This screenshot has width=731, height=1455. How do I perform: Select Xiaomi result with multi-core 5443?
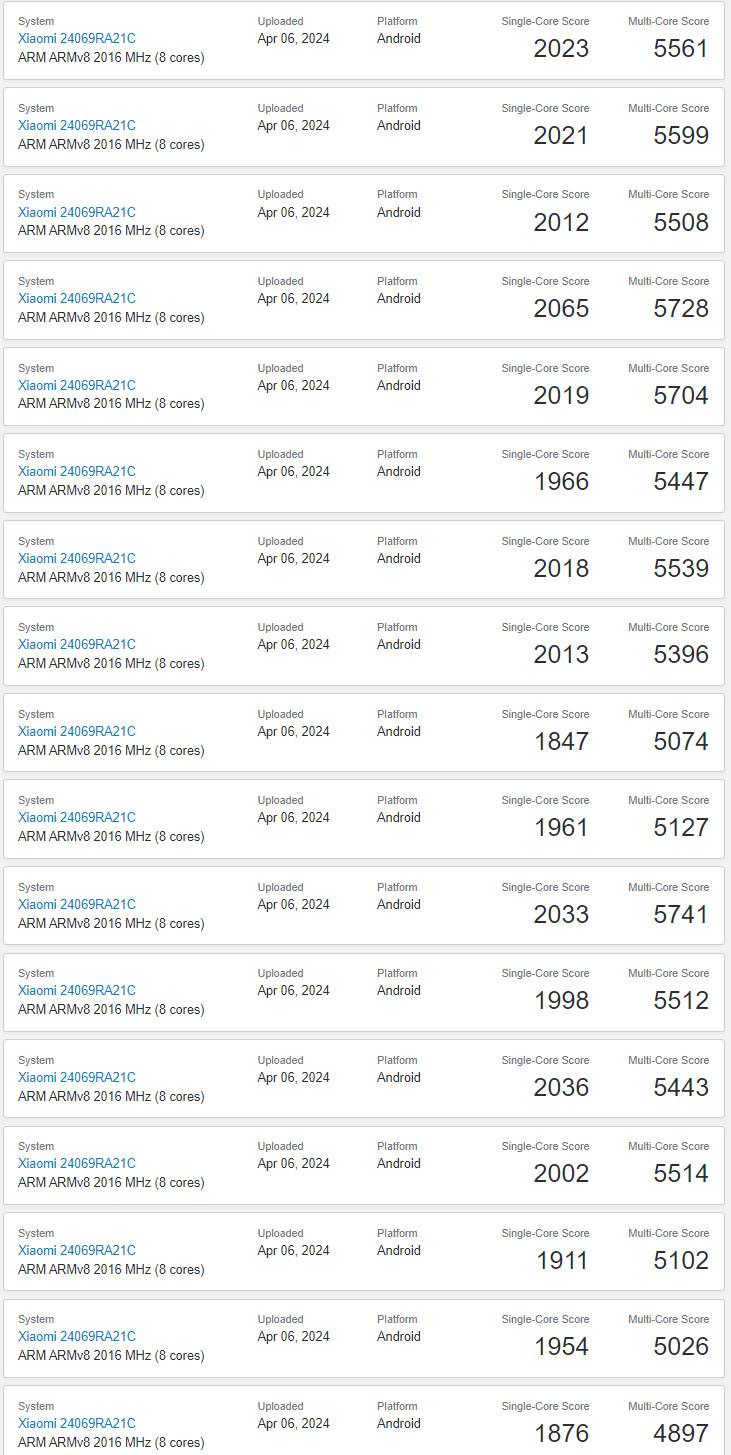click(77, 1077)
